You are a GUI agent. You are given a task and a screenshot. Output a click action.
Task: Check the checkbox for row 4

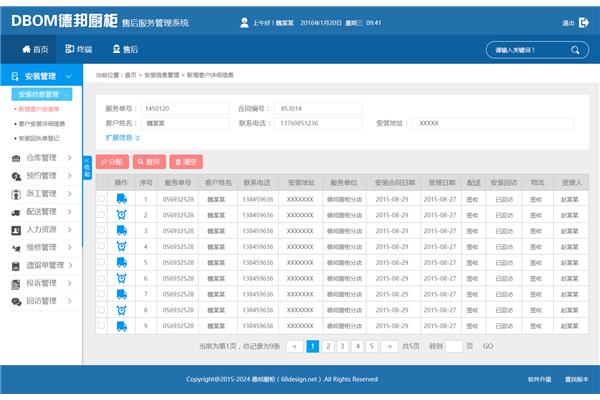click(101, 246)
